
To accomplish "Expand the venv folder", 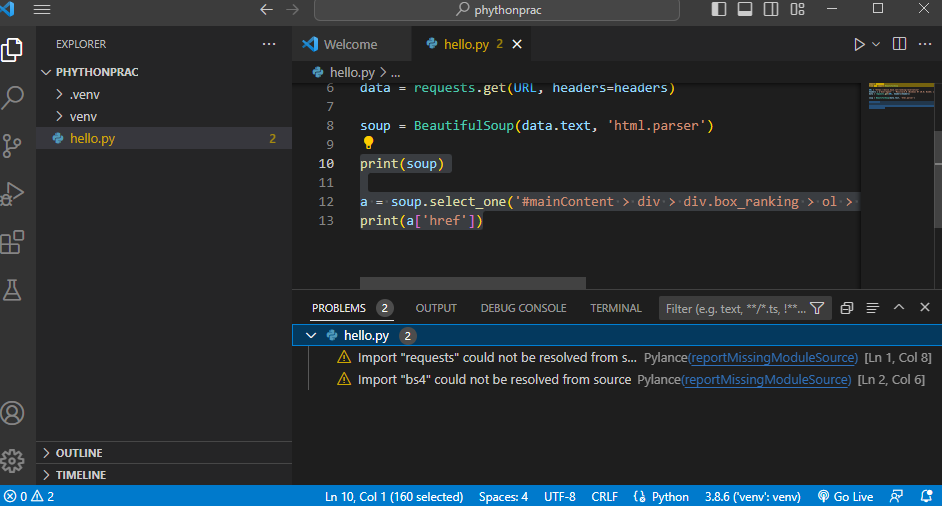I will [x=164, y=117].
